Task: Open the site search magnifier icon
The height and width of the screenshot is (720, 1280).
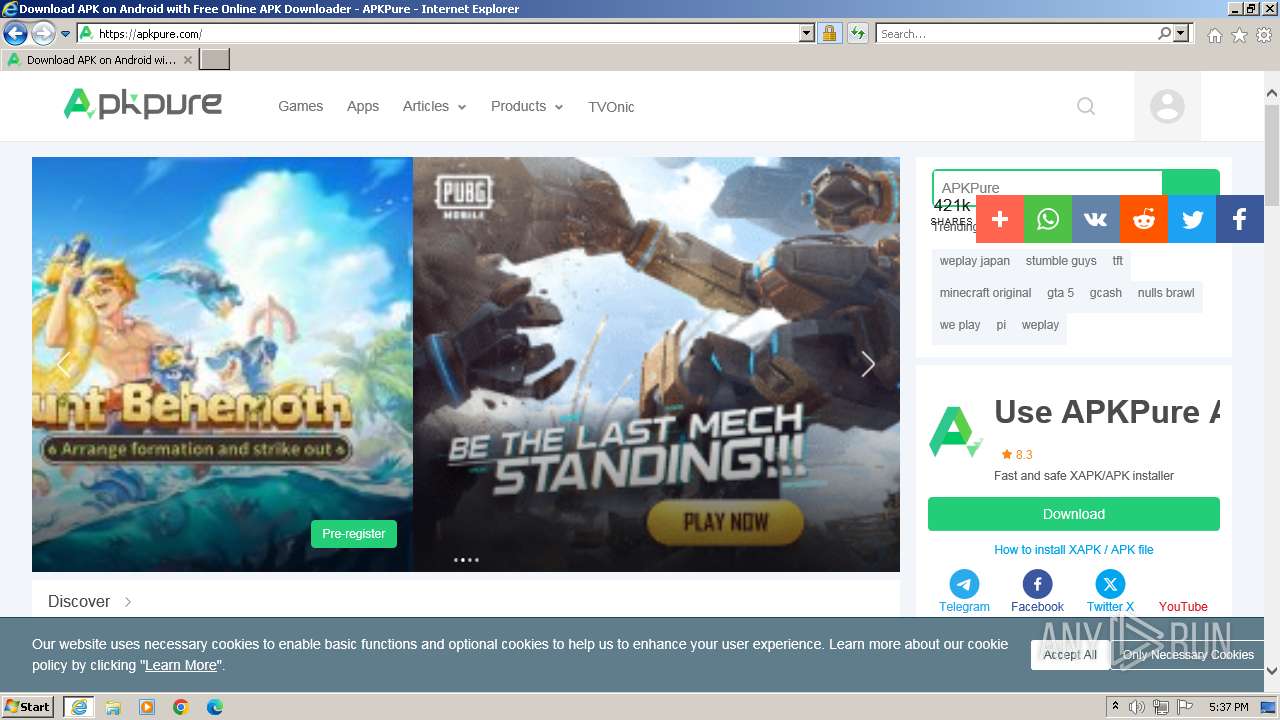Action: coord(1086,106)
